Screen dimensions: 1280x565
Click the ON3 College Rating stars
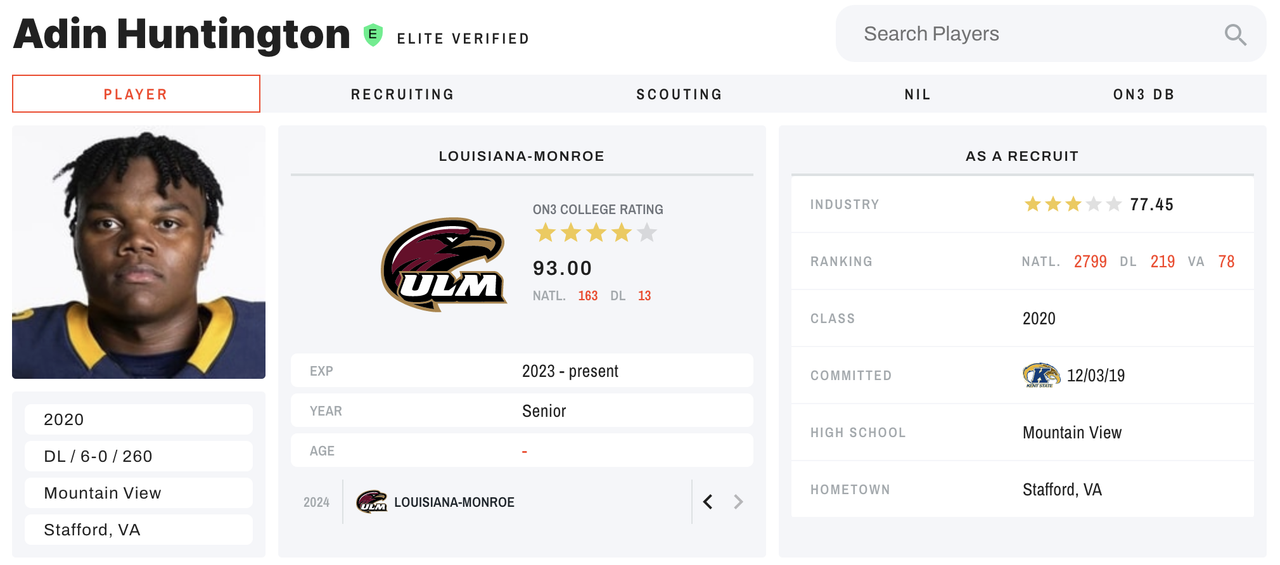596,234
